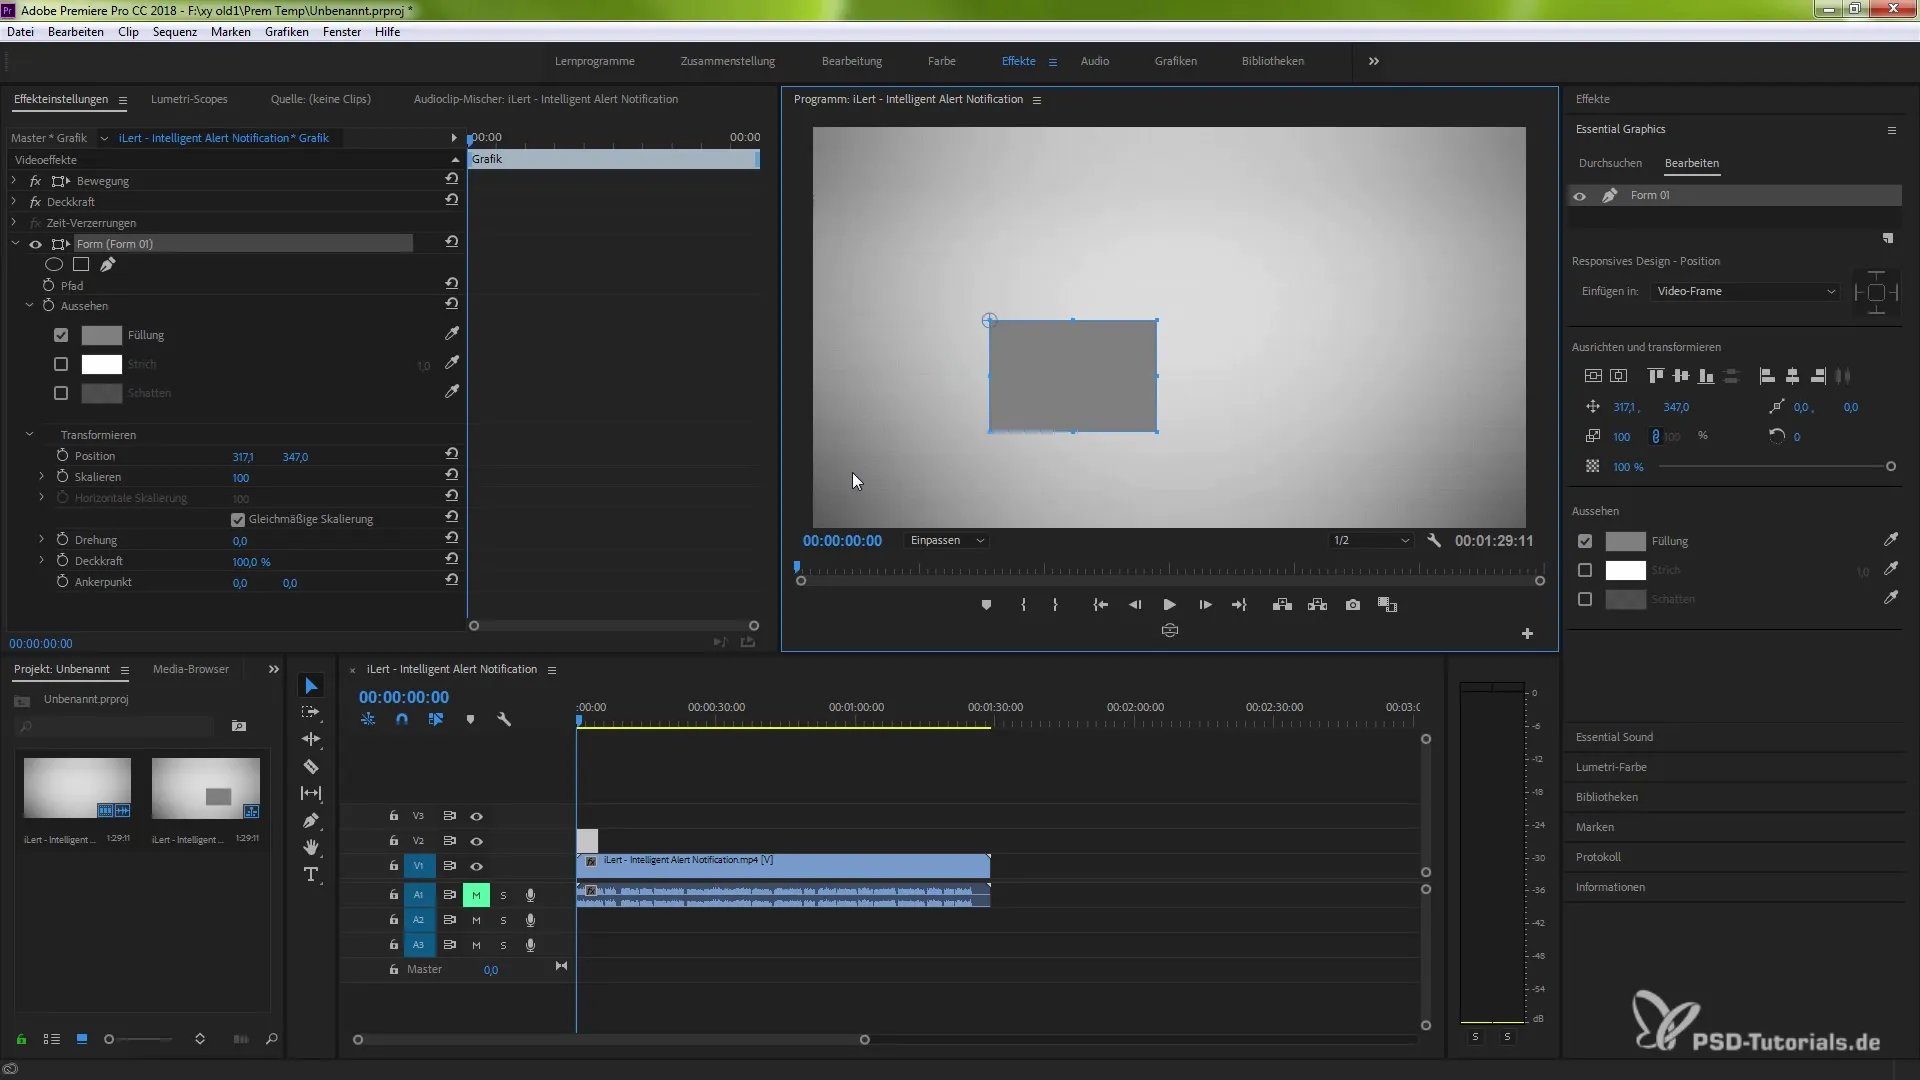
Task: Uncheck Gleichmäßige Skalierung checkbox
Action: (238, 520)
